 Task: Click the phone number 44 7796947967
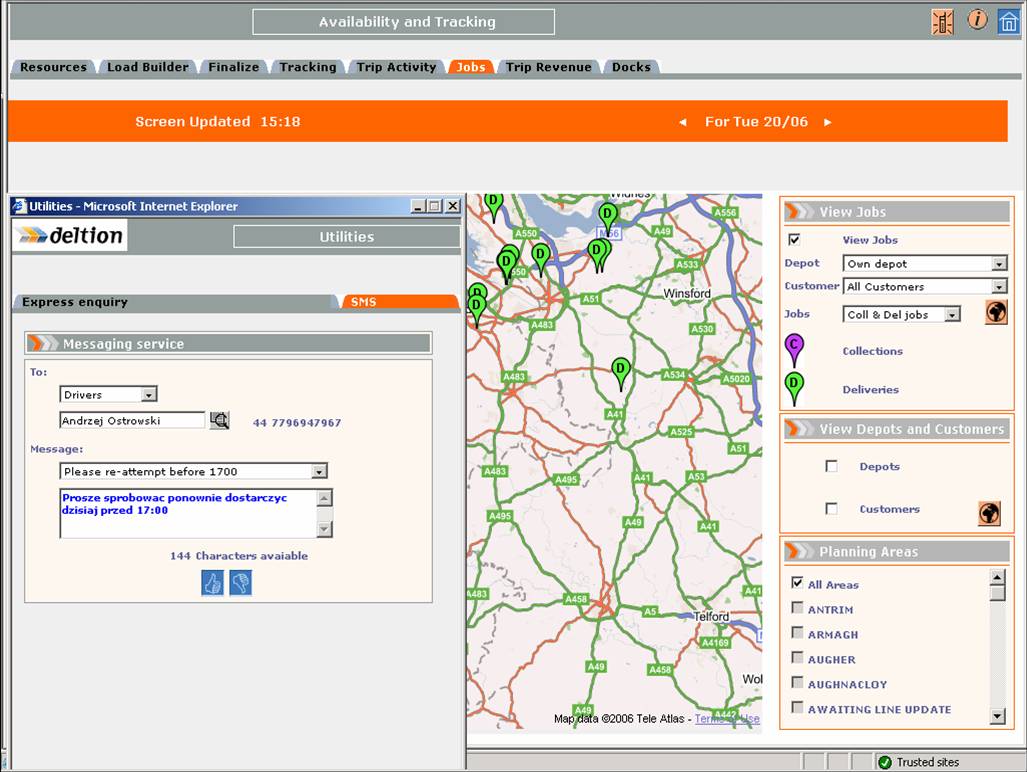(297, 422)
